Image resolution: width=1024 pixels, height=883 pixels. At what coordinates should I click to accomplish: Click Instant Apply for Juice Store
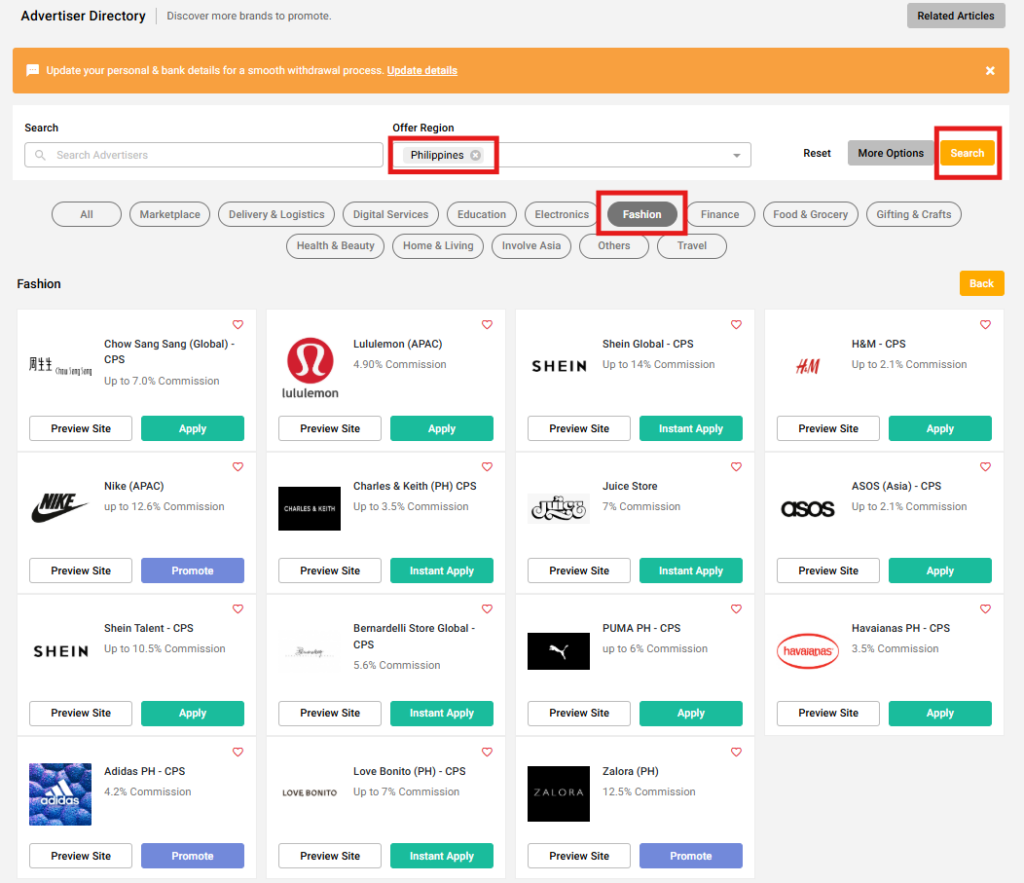coord(690,571)
